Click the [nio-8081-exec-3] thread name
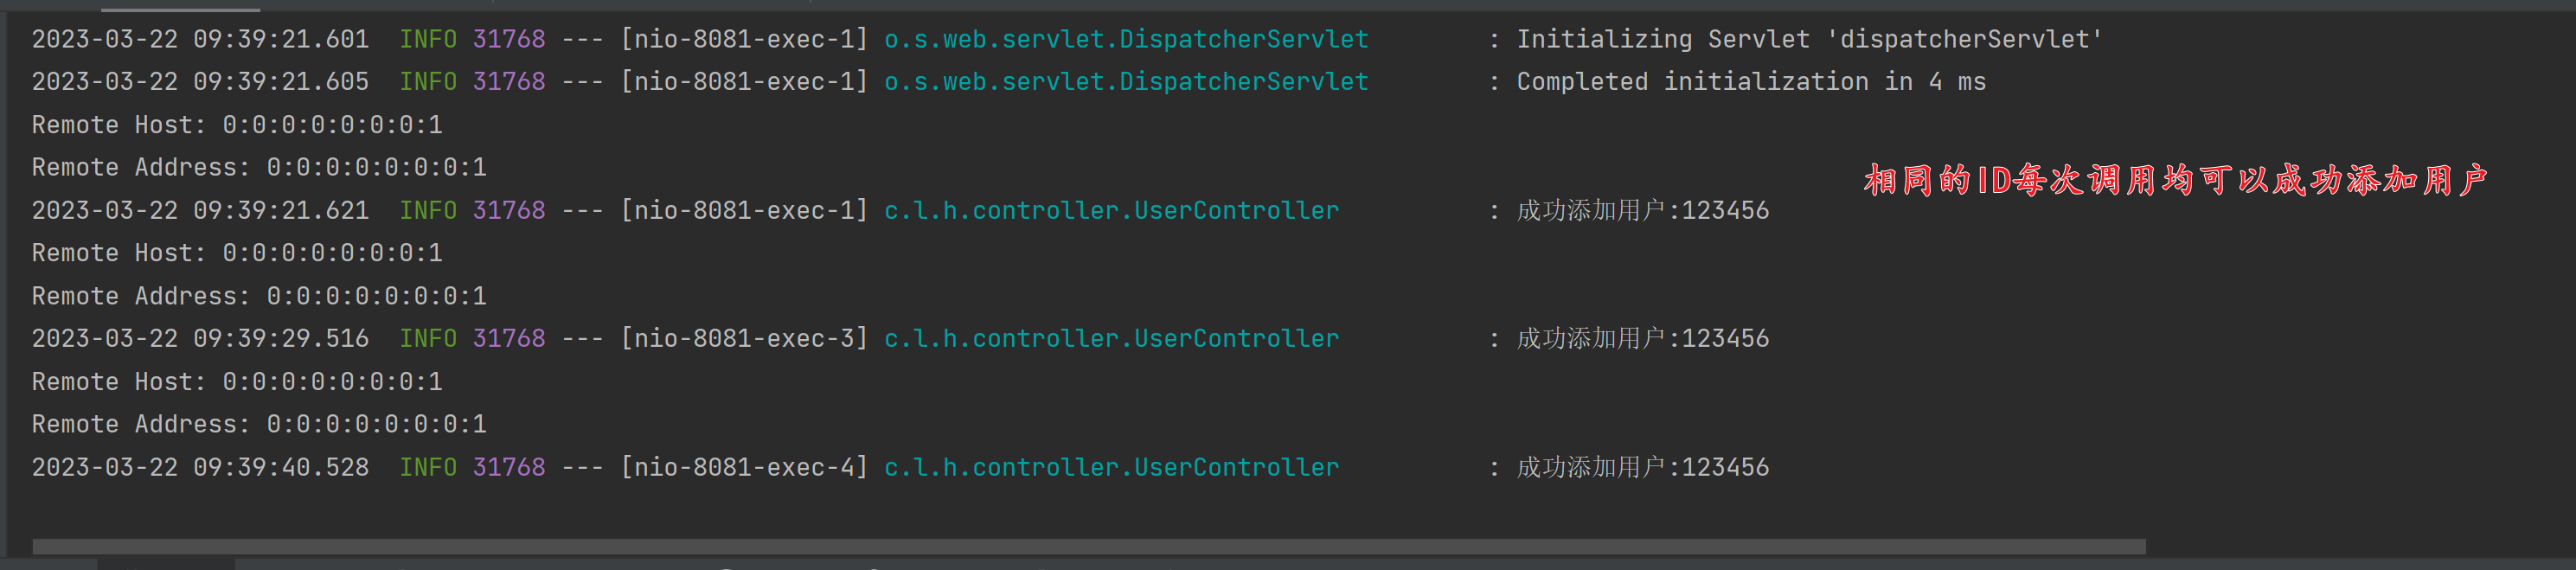This screenshot has width=2576, height=570. (x=744, y=339)
